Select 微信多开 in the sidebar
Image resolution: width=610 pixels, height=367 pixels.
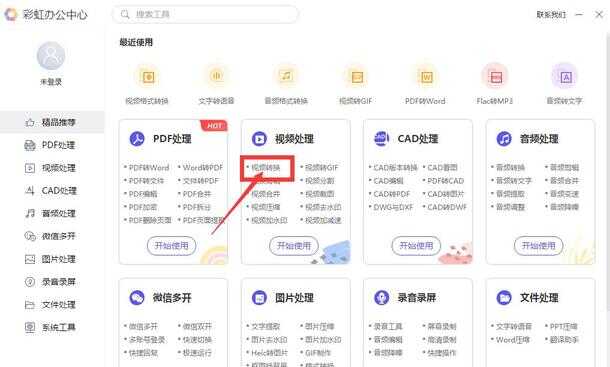coord(52,236)
